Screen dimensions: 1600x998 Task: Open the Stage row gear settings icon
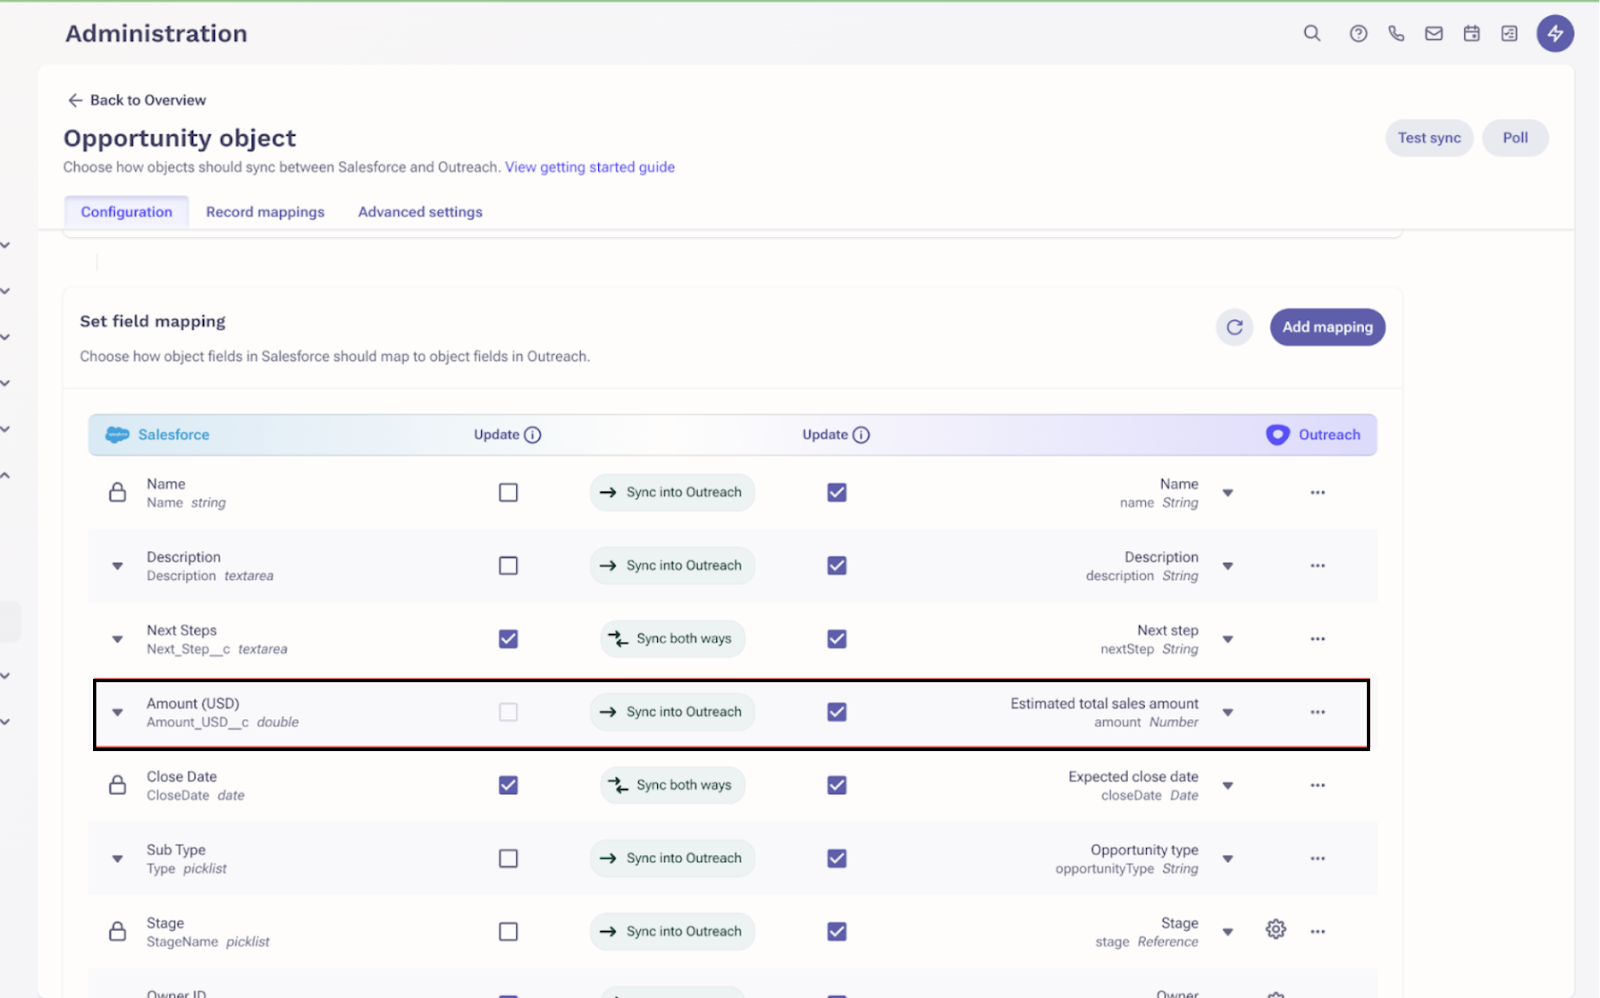pos(1276,929)
